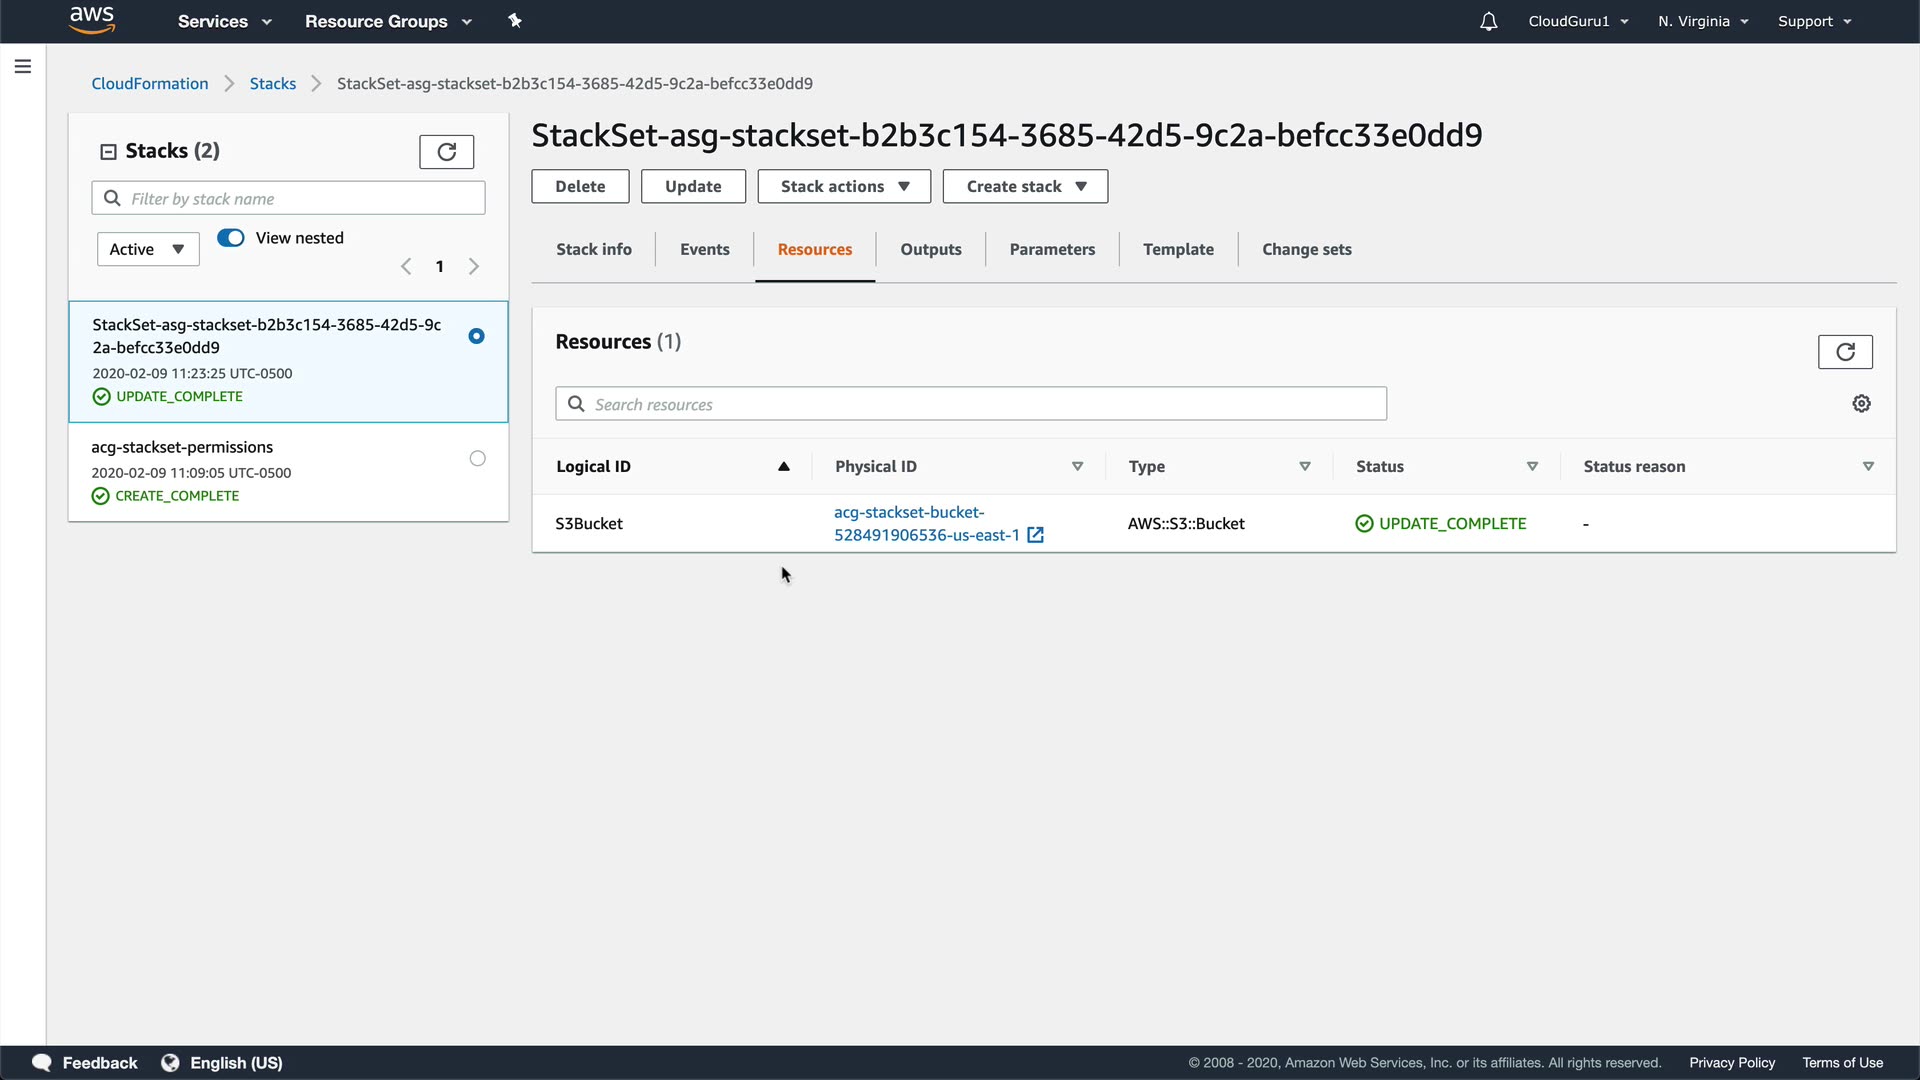Select the StackSet-asg-stackset stack radio button

(476, 337)
